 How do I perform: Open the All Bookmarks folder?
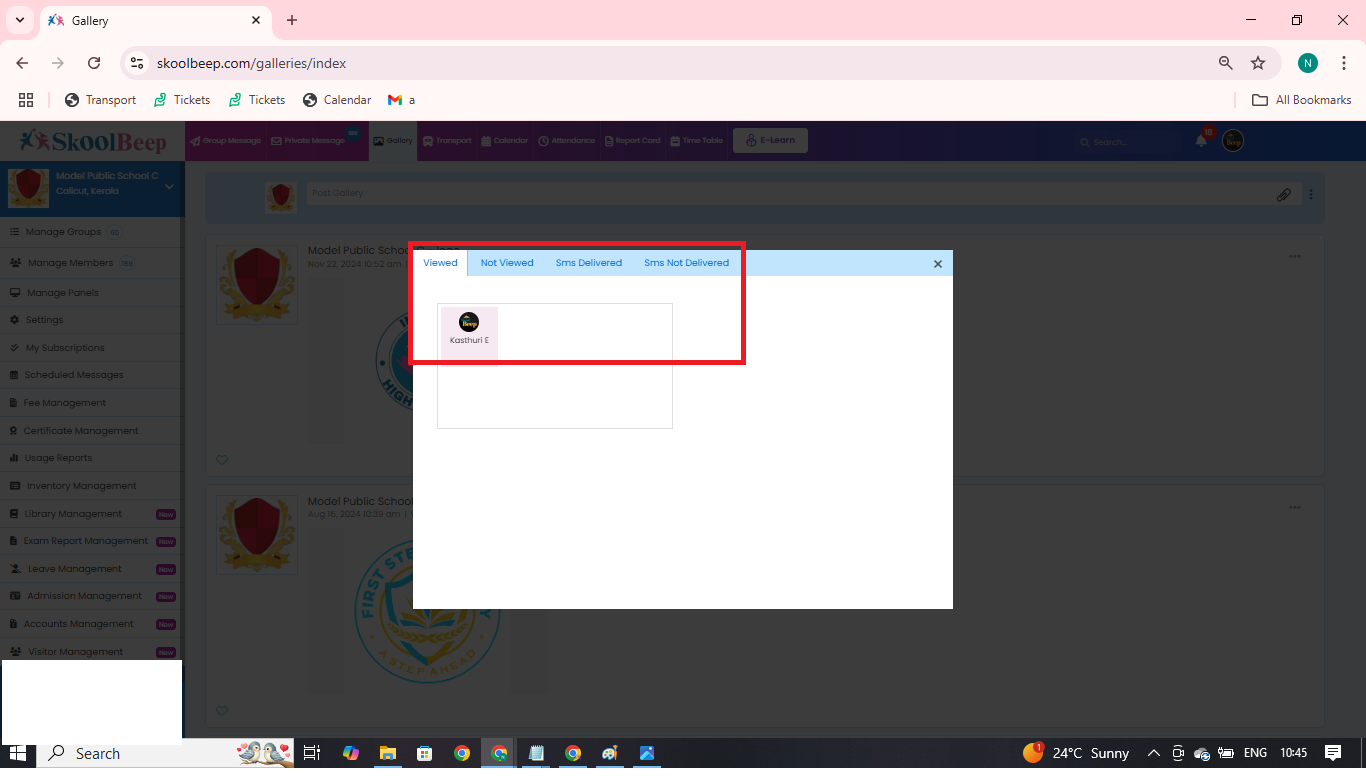[1302, 100]
